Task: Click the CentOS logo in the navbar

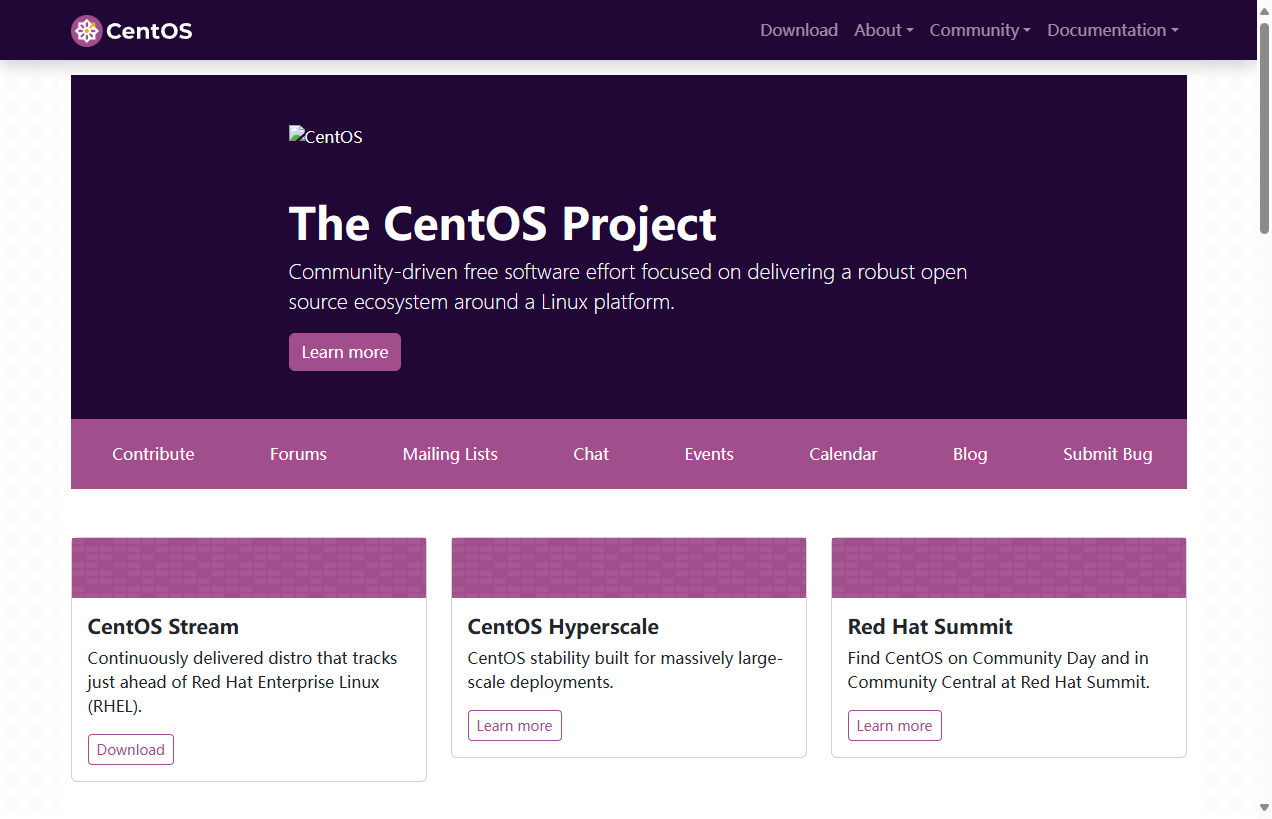Action: tap(131, 30)
